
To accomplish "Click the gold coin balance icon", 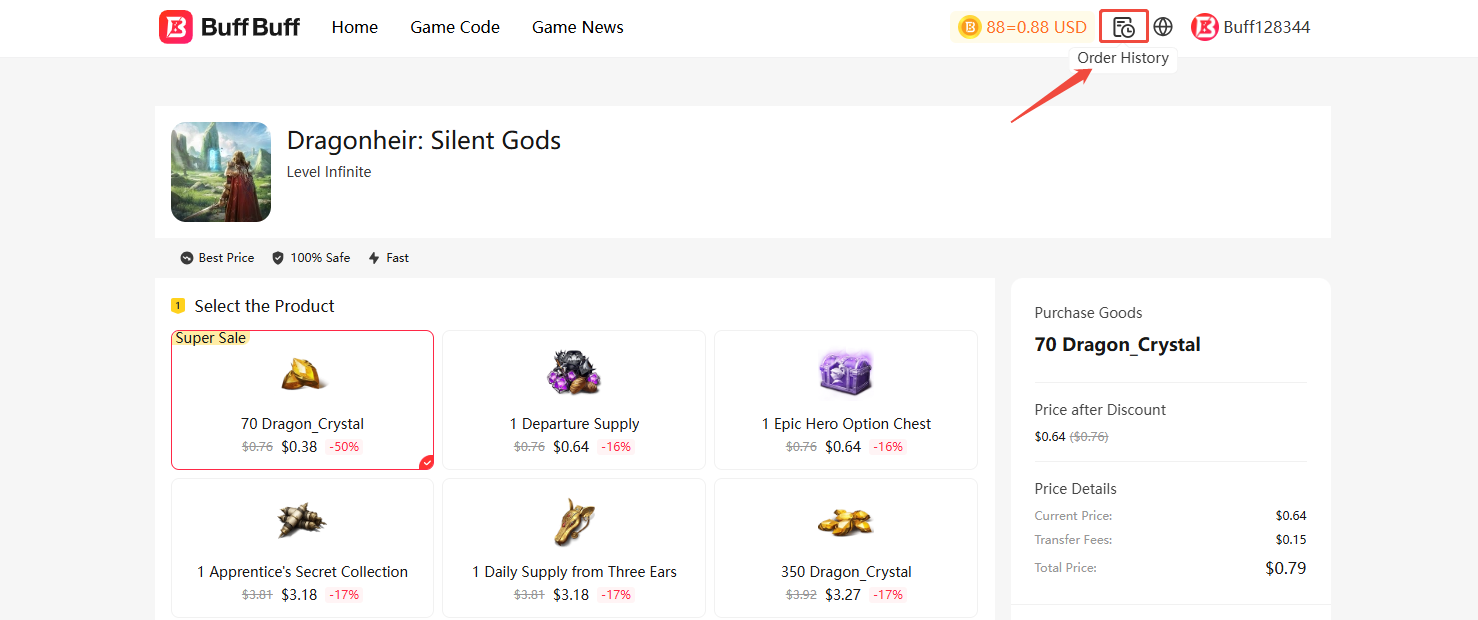I will [x=969, y=27].
